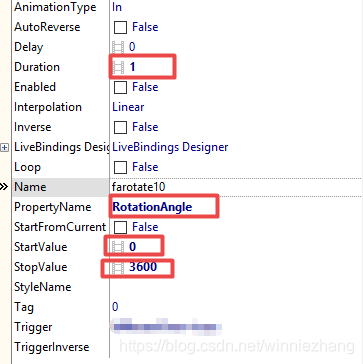Screen dimensions: 363x364
Task: Select the StyleName property label
Action: (x=42, y=287)
